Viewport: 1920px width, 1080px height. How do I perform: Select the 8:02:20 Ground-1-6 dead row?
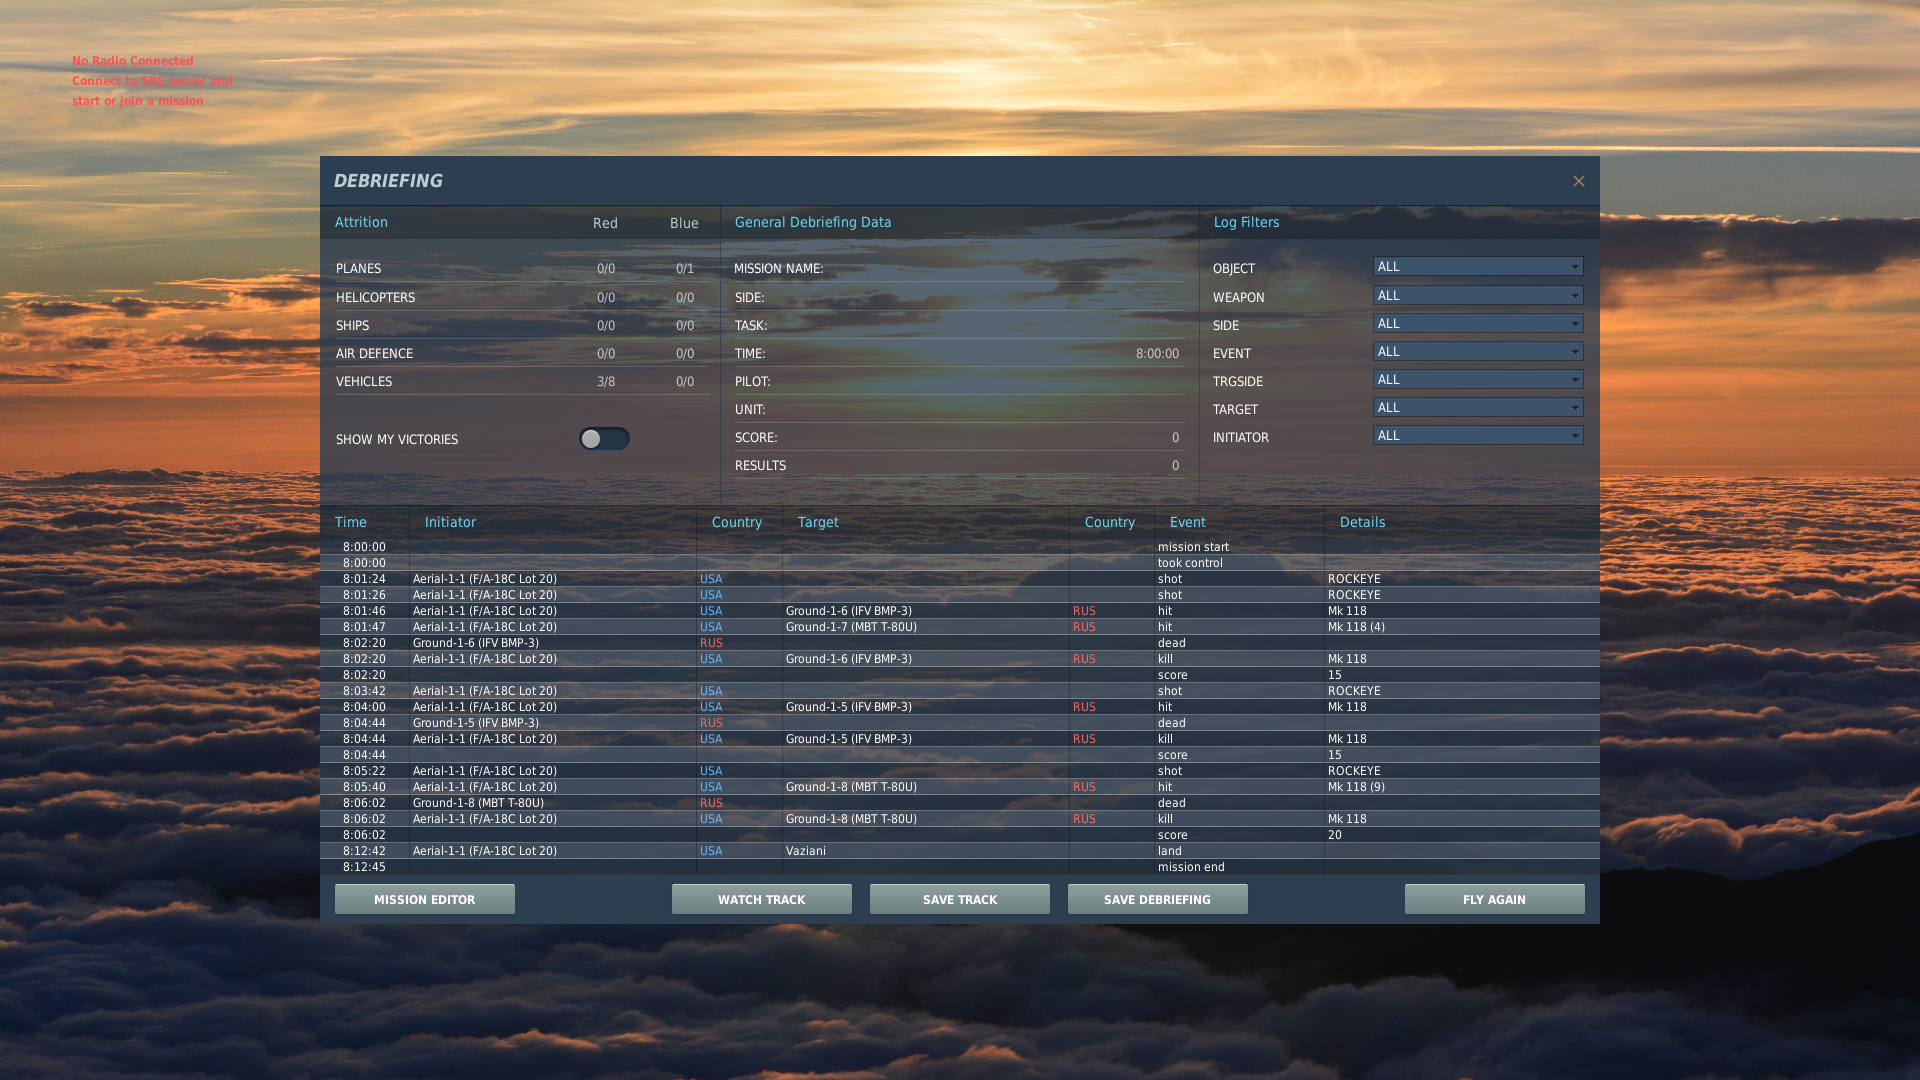(x=960, y=643)
